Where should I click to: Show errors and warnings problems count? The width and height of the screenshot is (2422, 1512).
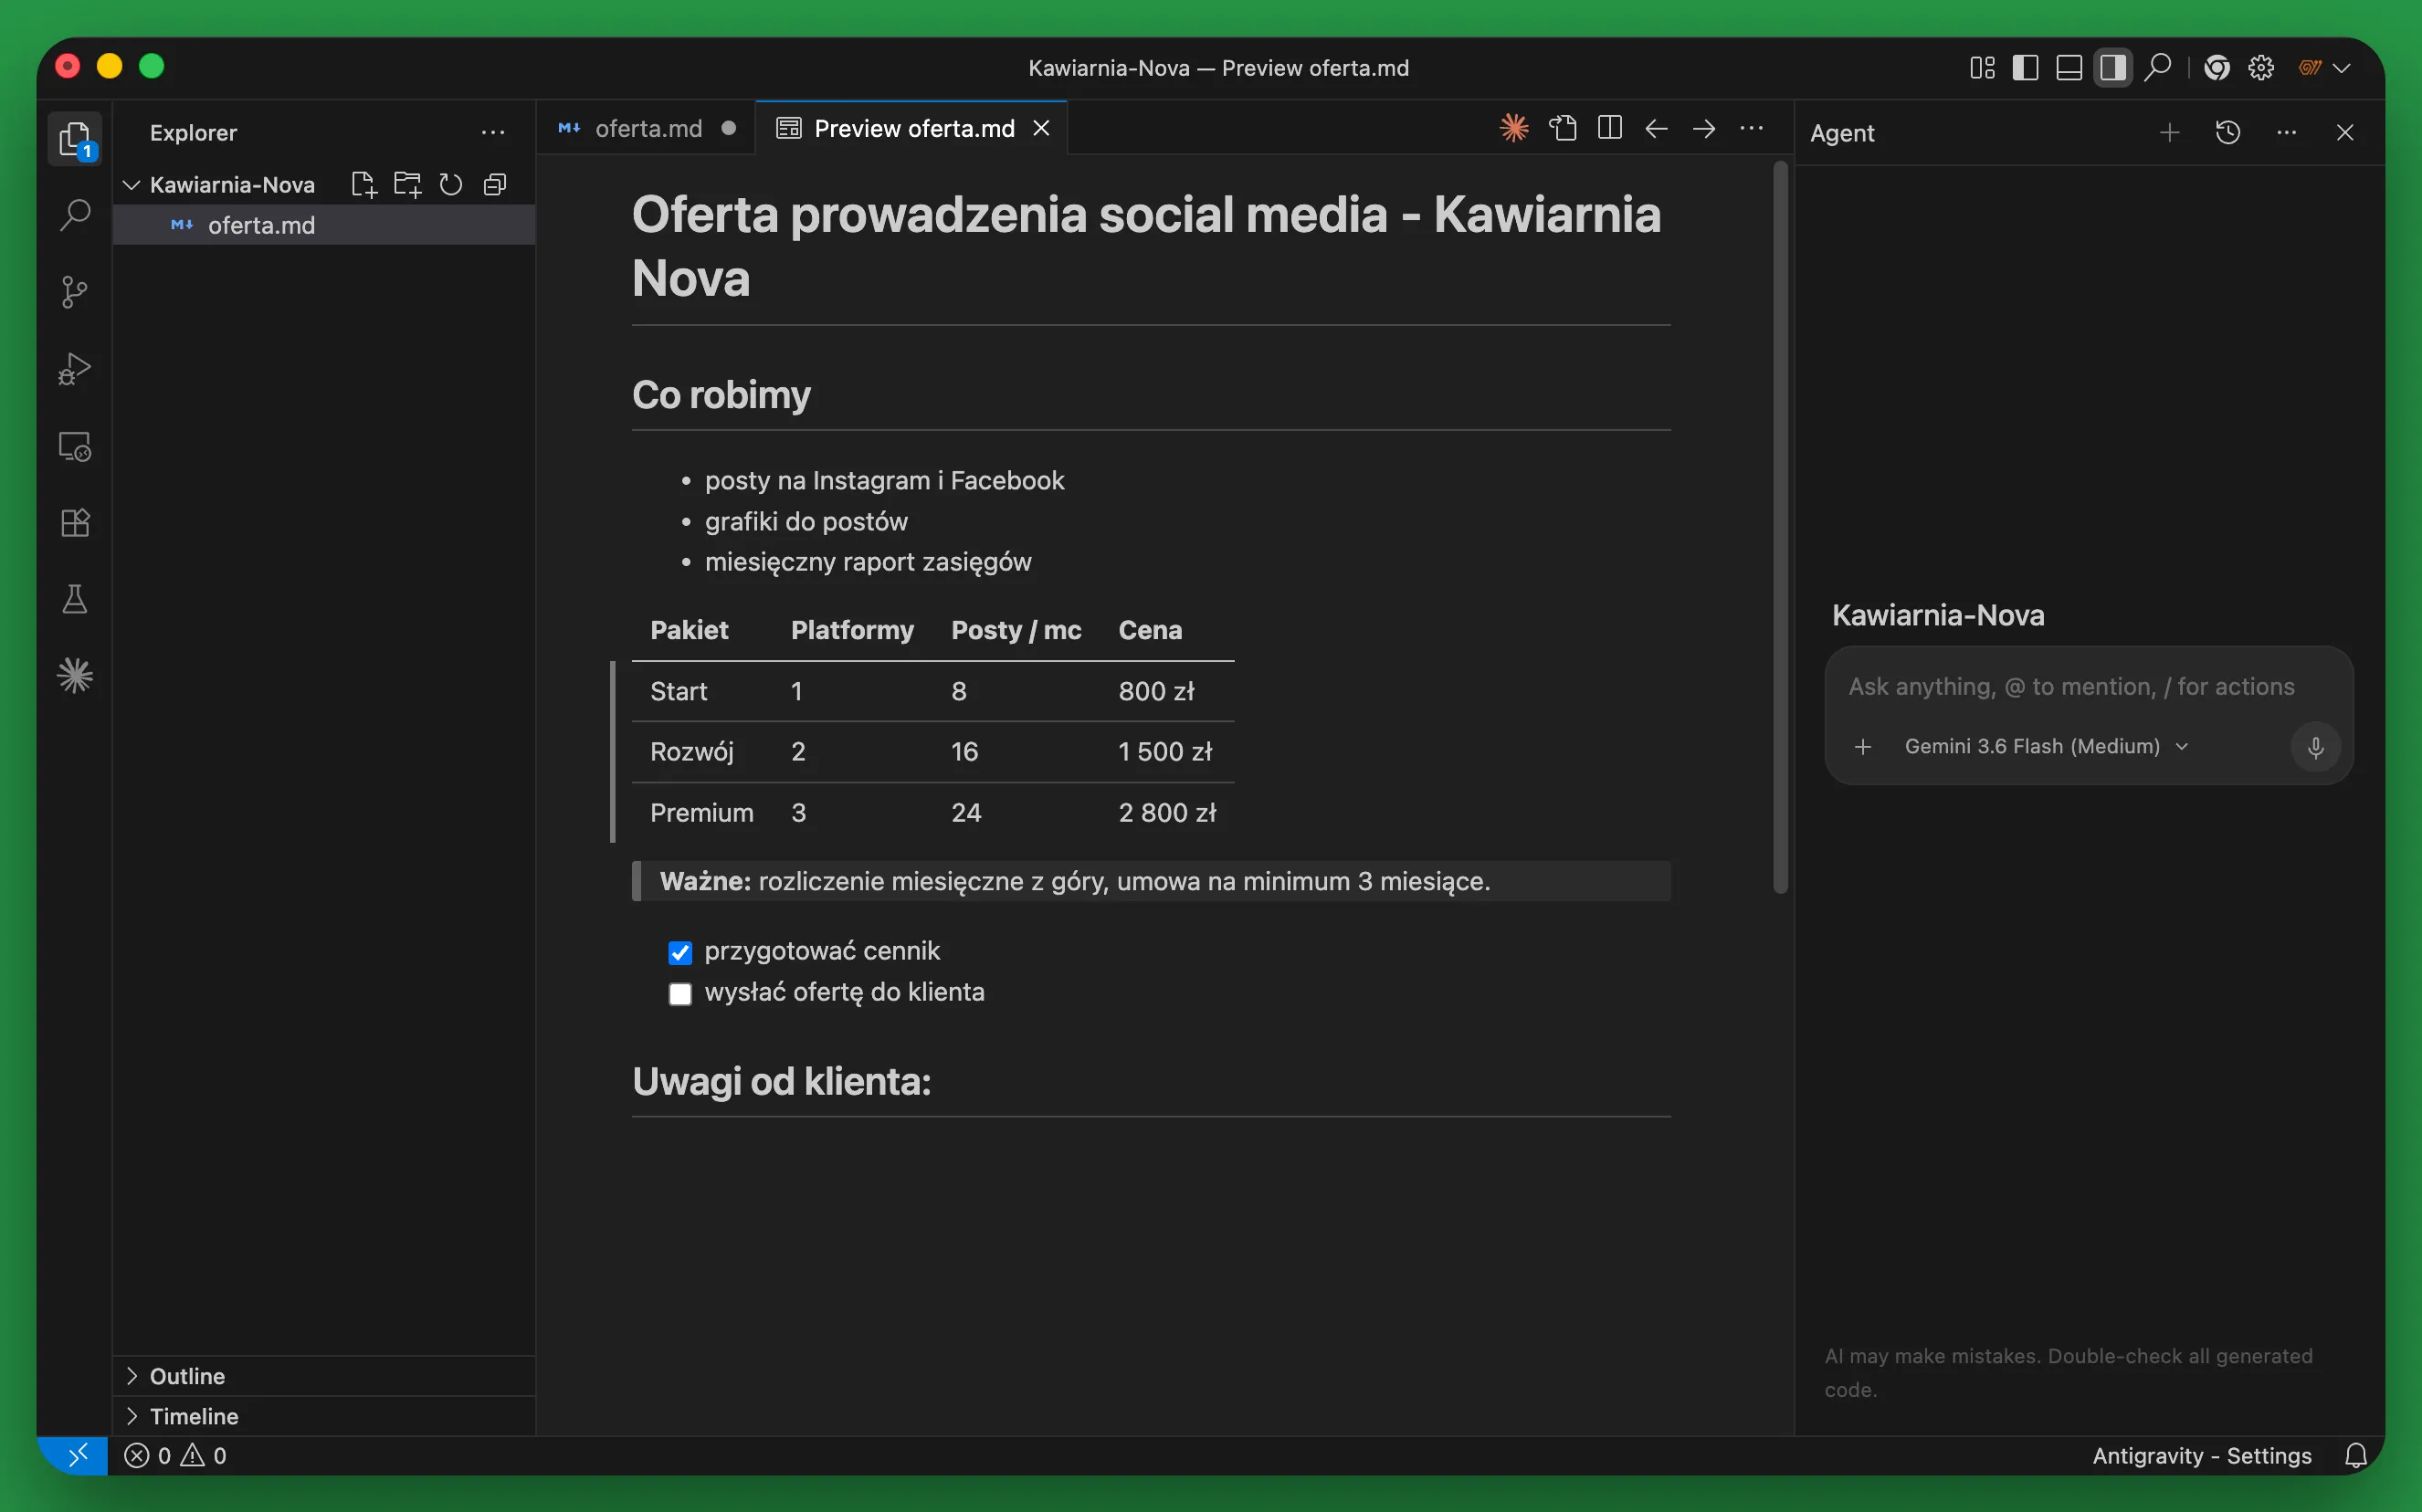tap(175, 1456)
